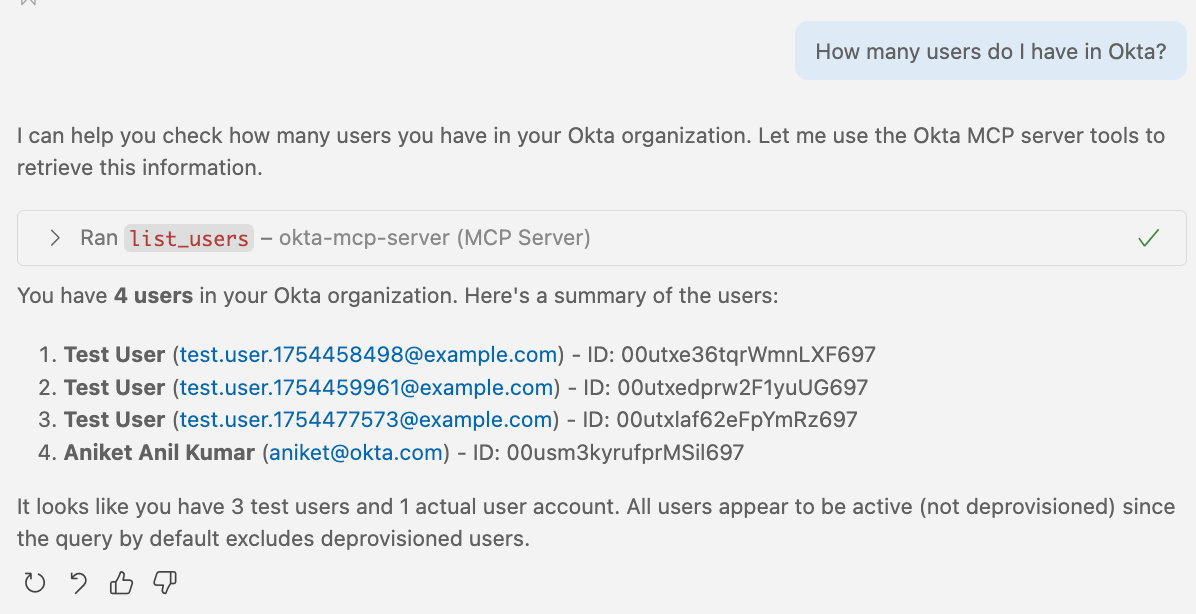Open the test.user.1754458498@example.com link
Viewport: 1196px width, 614px height.
(367, 354)
